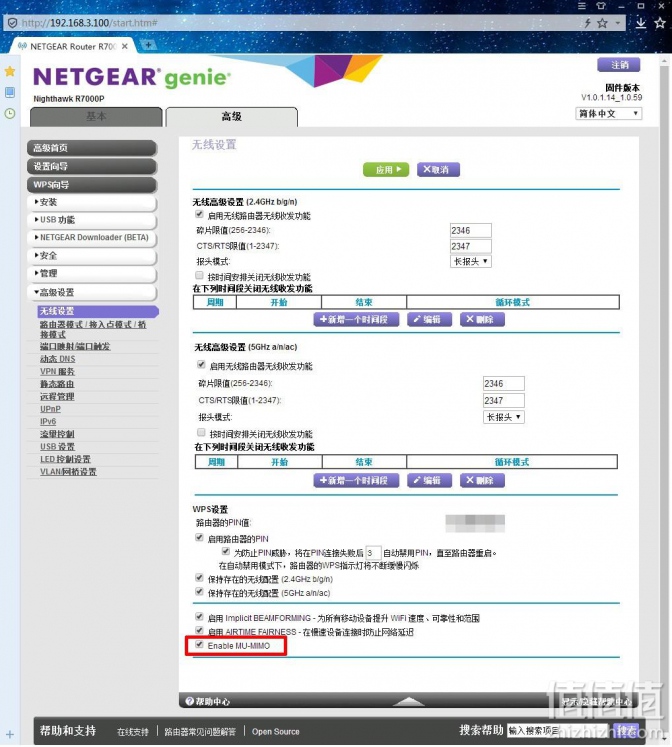Expand help panel with up arrow
Viewport: 672px width, 747px height.
coord(408,701)
